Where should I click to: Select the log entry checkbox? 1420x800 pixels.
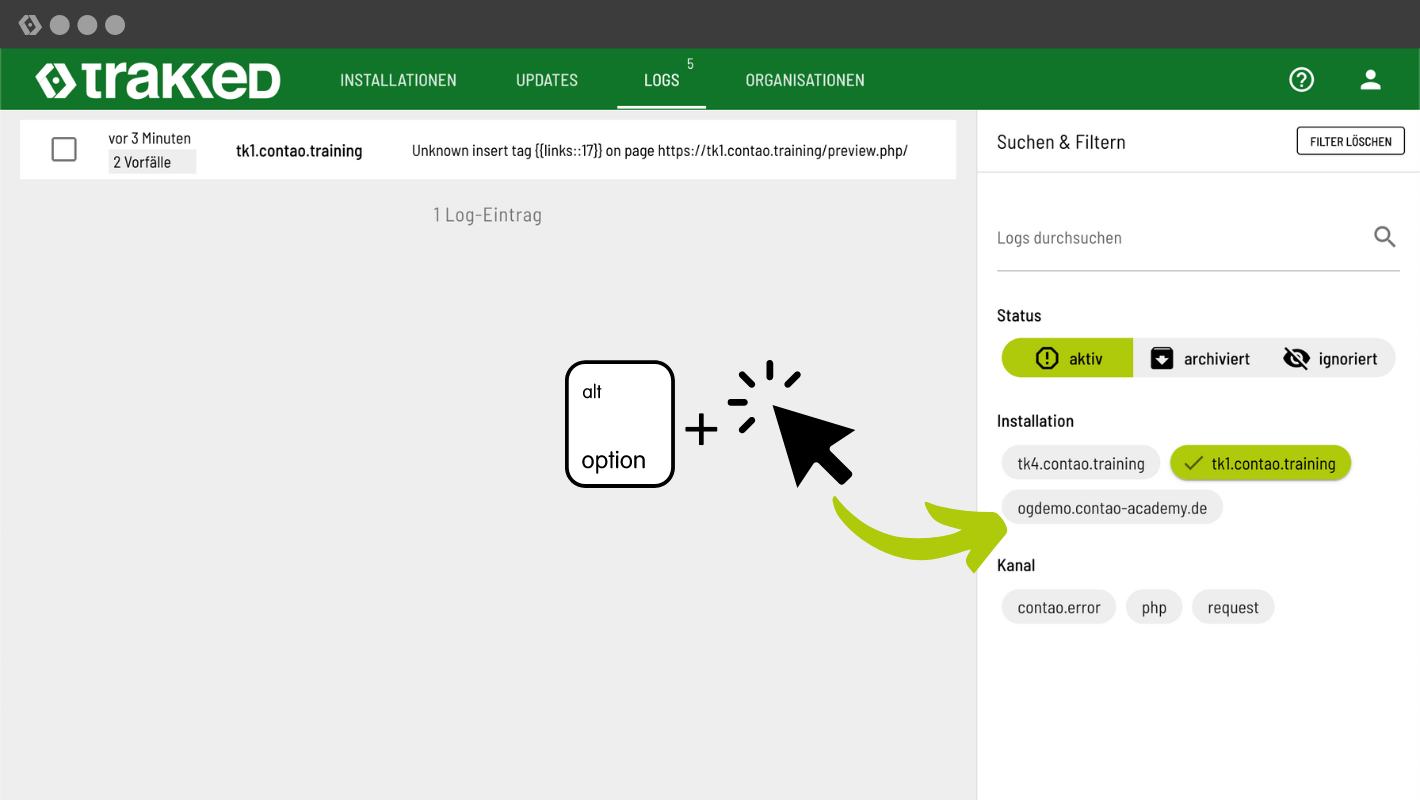64,150
